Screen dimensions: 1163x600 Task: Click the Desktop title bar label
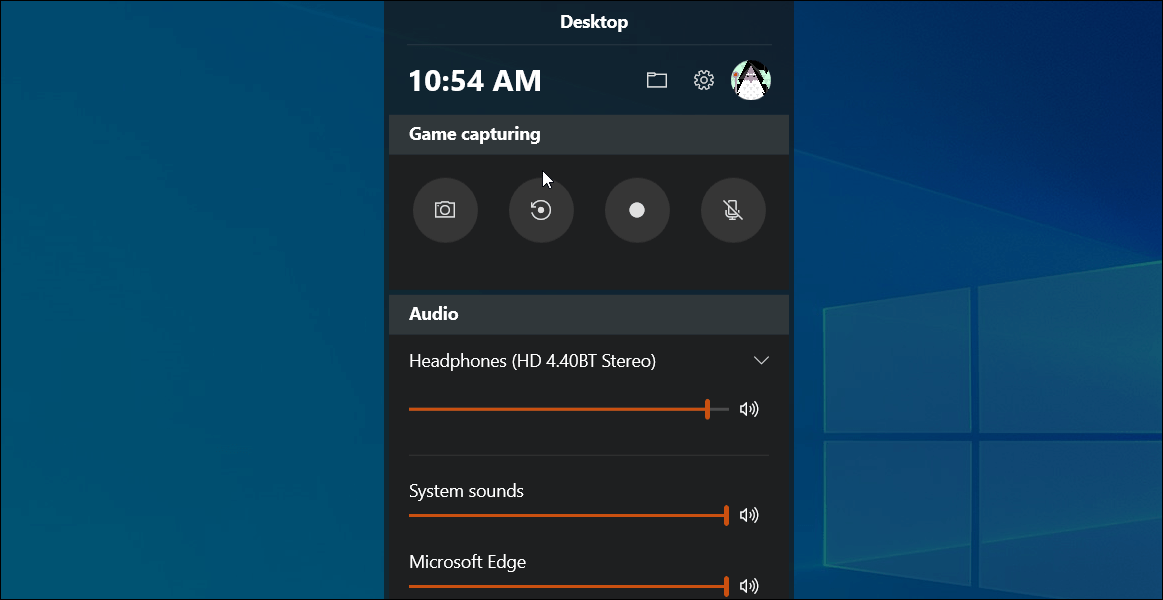[x=594, y=21]
